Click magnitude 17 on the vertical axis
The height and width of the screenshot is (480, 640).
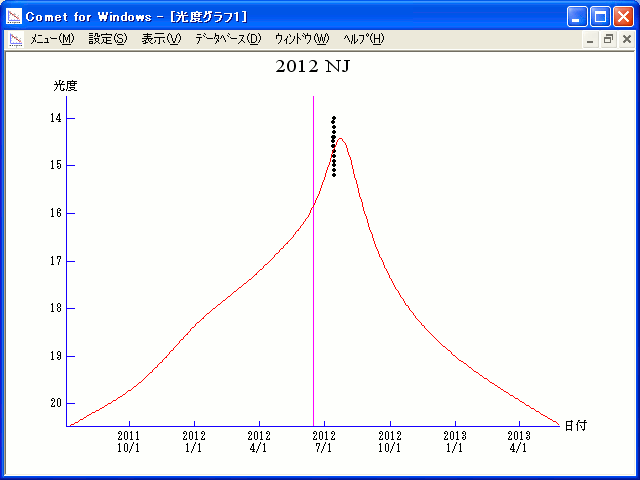(56, 260)
